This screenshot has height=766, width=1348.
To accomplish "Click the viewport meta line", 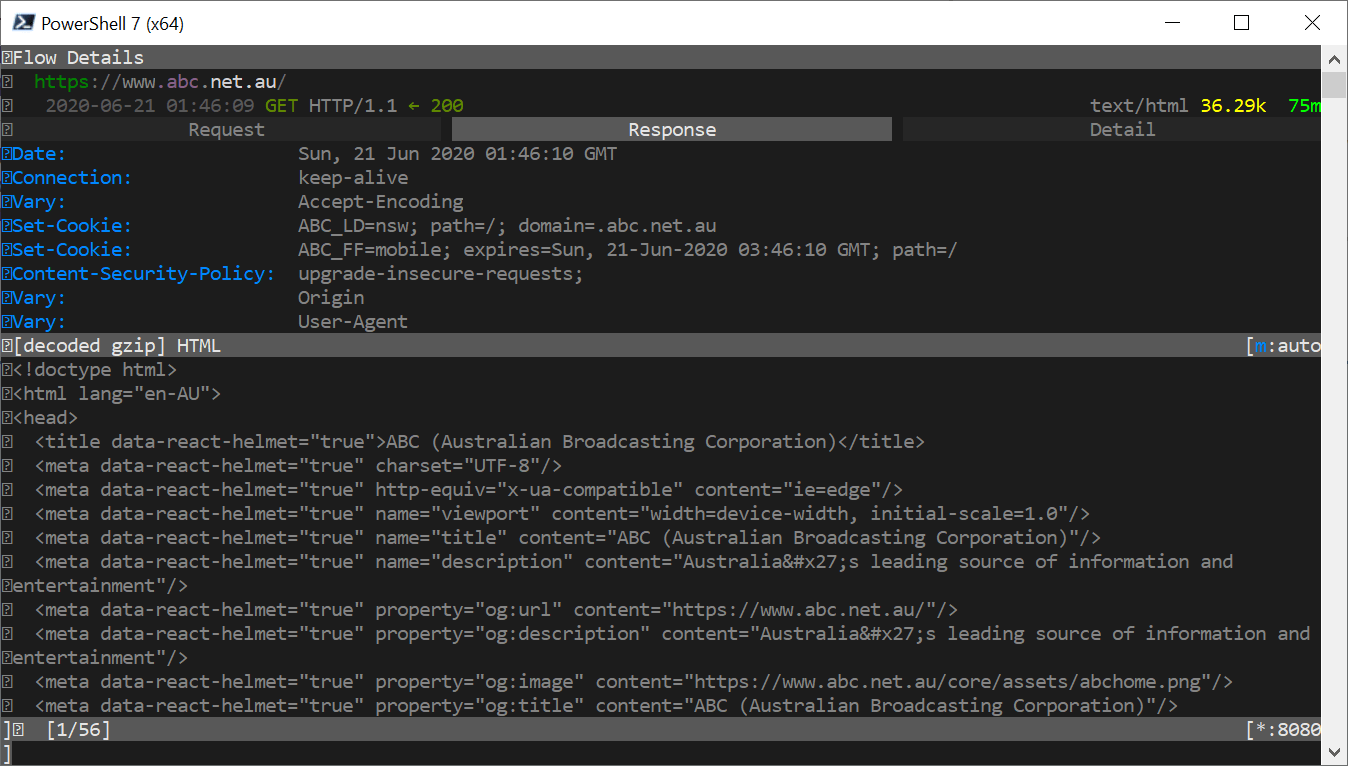I will [563, 514].
